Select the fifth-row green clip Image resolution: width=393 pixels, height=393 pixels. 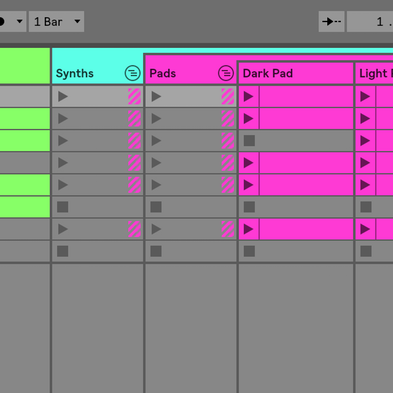(x=25, y=185)
